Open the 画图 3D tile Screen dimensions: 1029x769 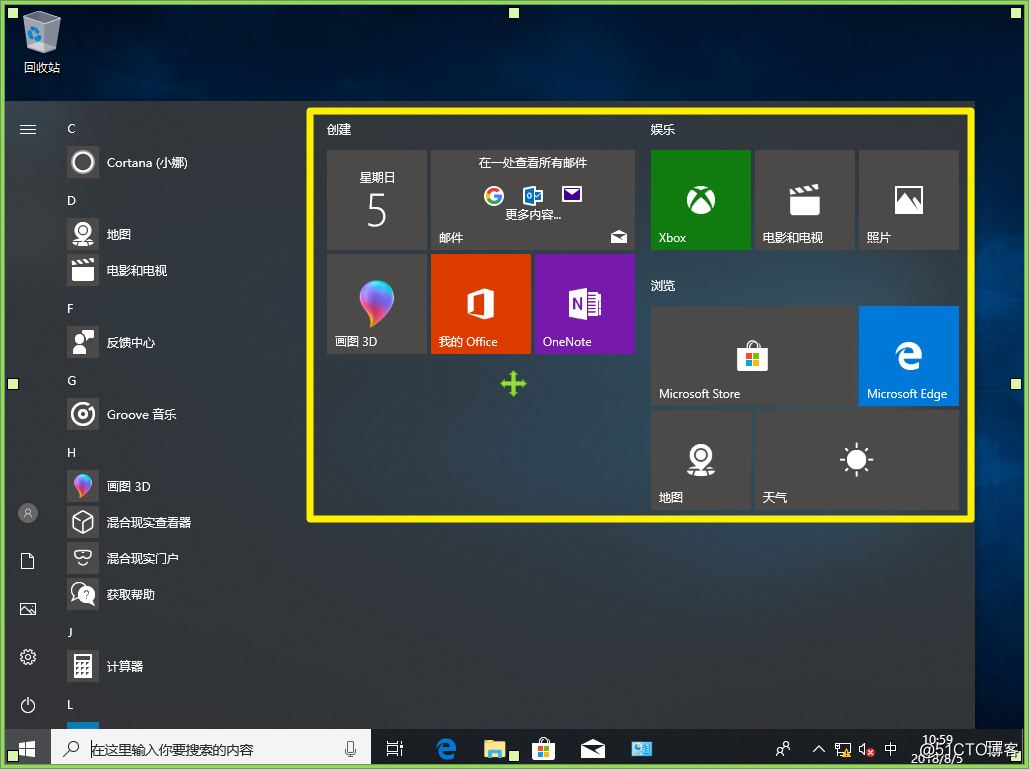[377, 304]
